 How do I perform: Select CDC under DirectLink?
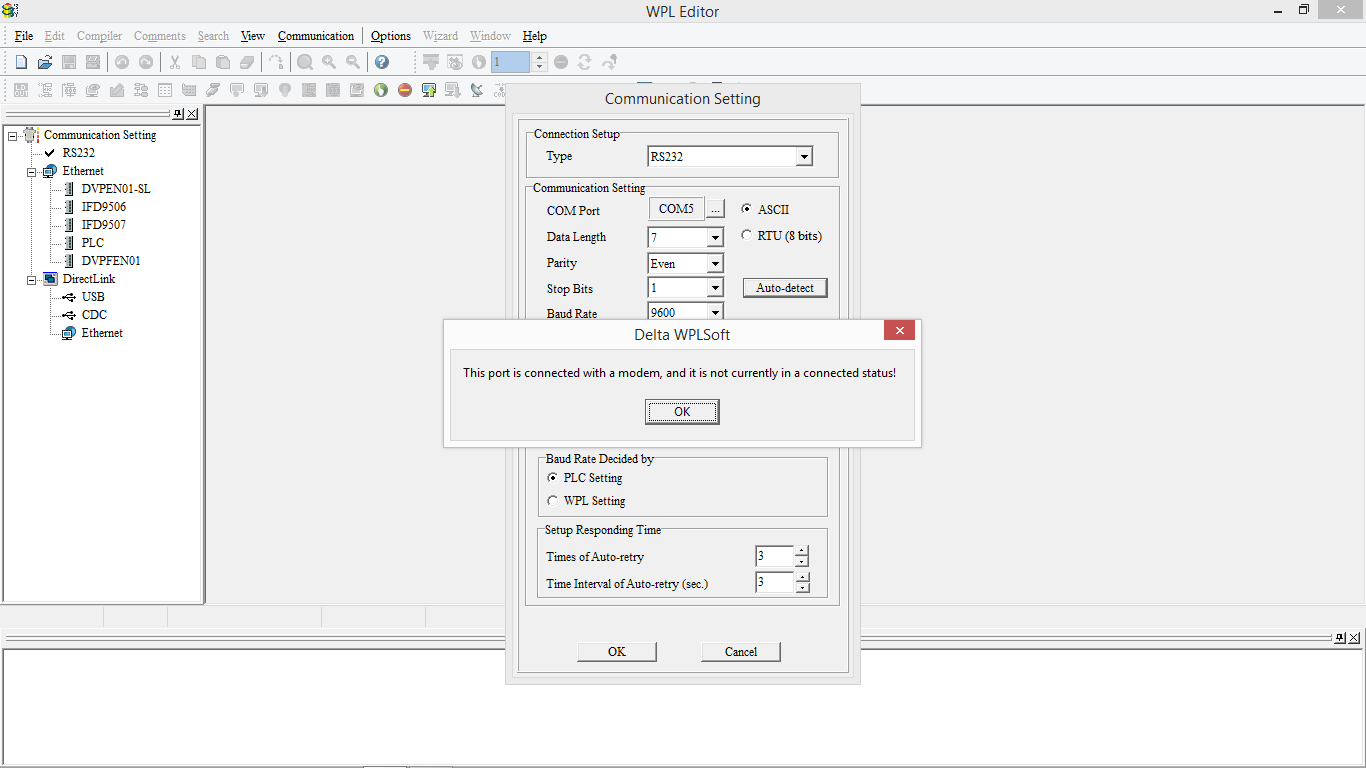point(94,315)
